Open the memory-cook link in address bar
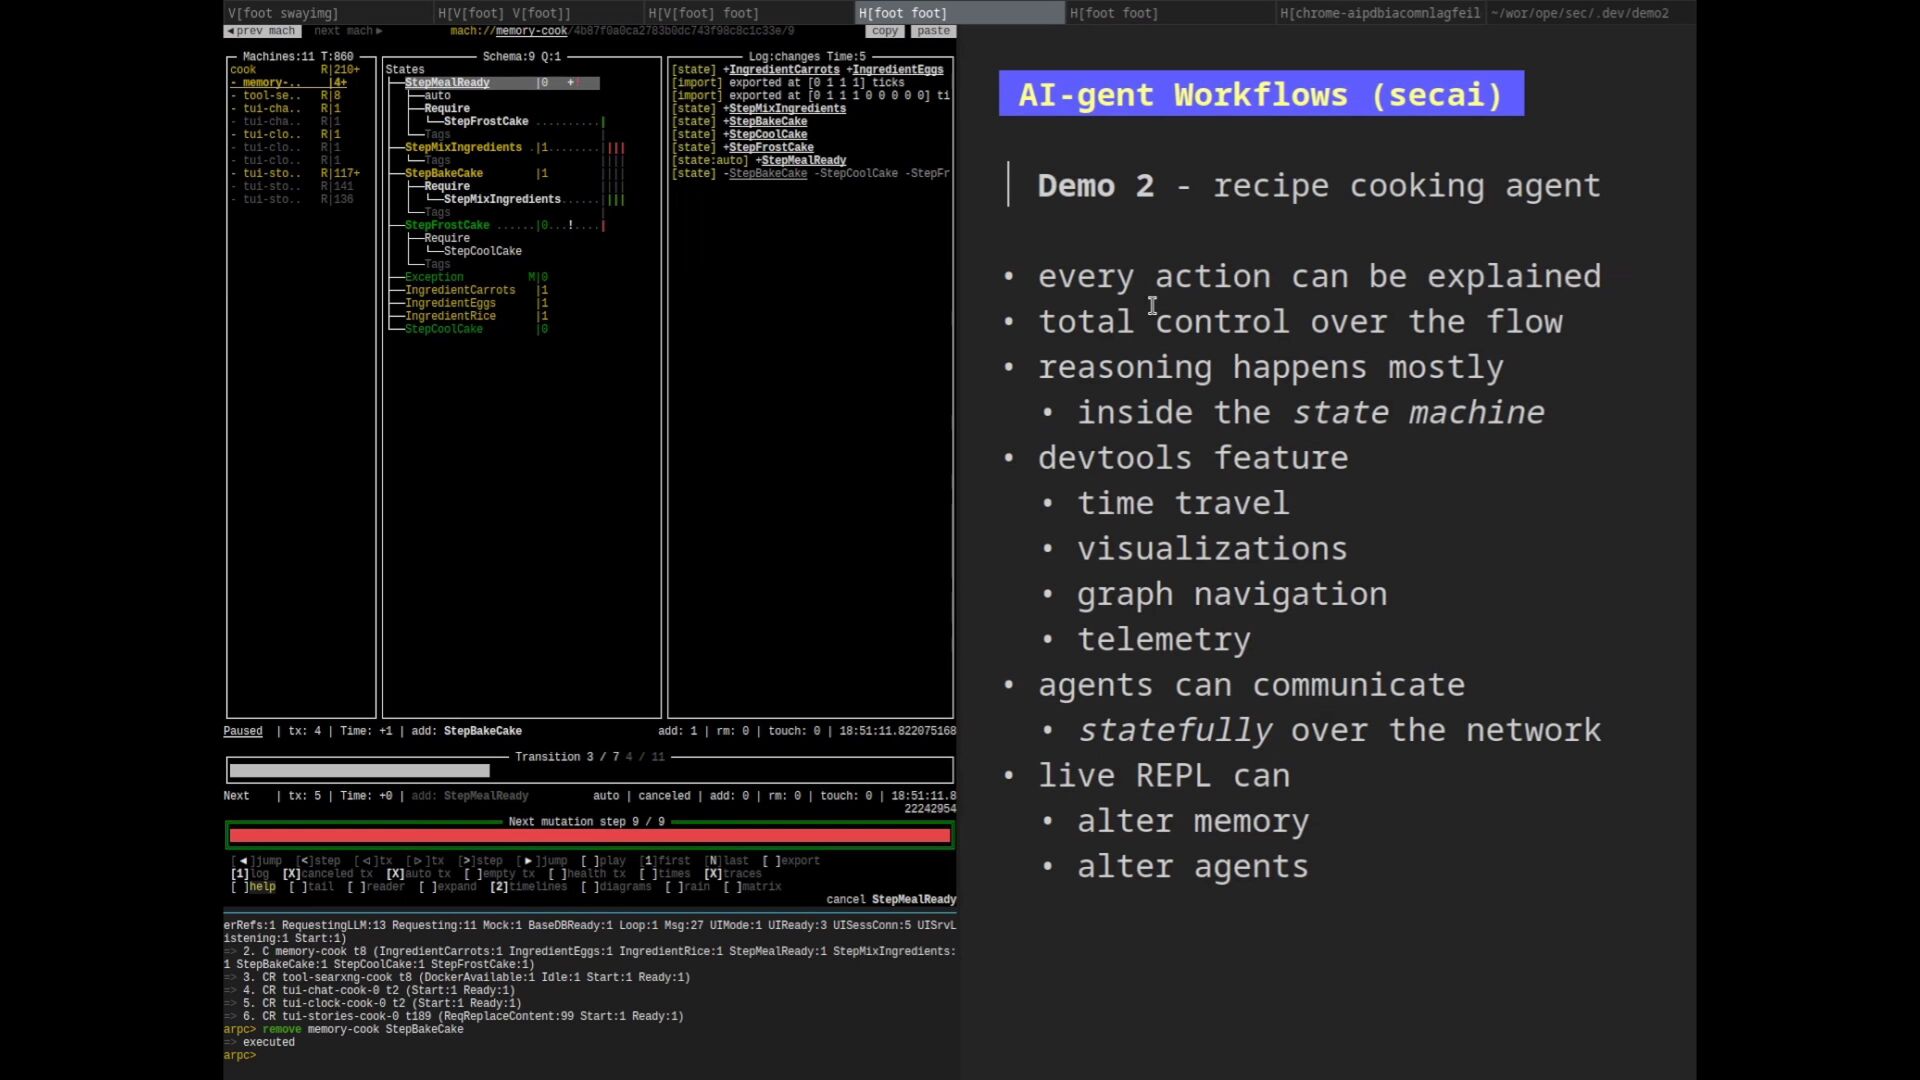 [x=532, y=31]
